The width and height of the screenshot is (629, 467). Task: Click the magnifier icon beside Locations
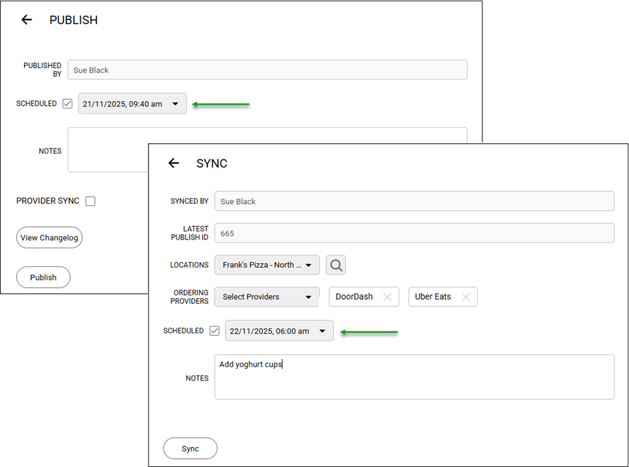click(336, 265)
